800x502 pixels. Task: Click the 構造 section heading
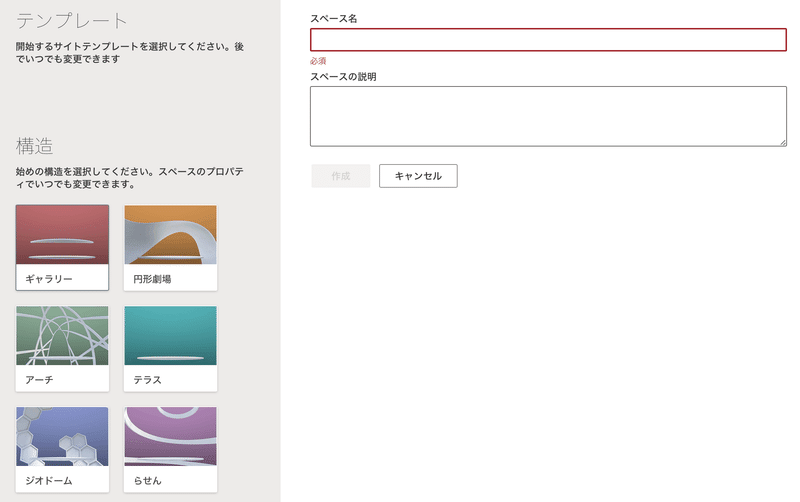tap(34, 146)
